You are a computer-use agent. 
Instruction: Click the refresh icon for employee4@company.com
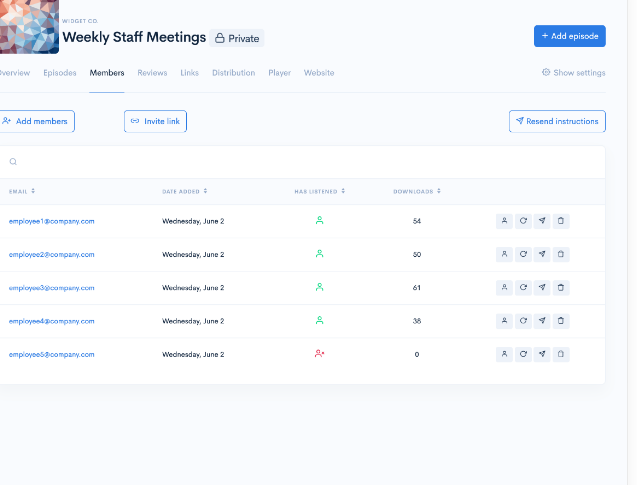click(x=523, y=321)
